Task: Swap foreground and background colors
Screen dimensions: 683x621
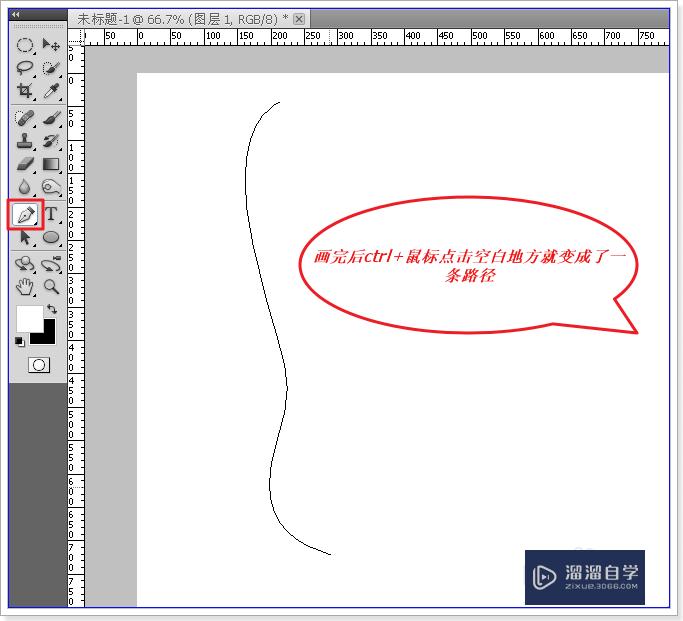Action: tap(52, 309)
